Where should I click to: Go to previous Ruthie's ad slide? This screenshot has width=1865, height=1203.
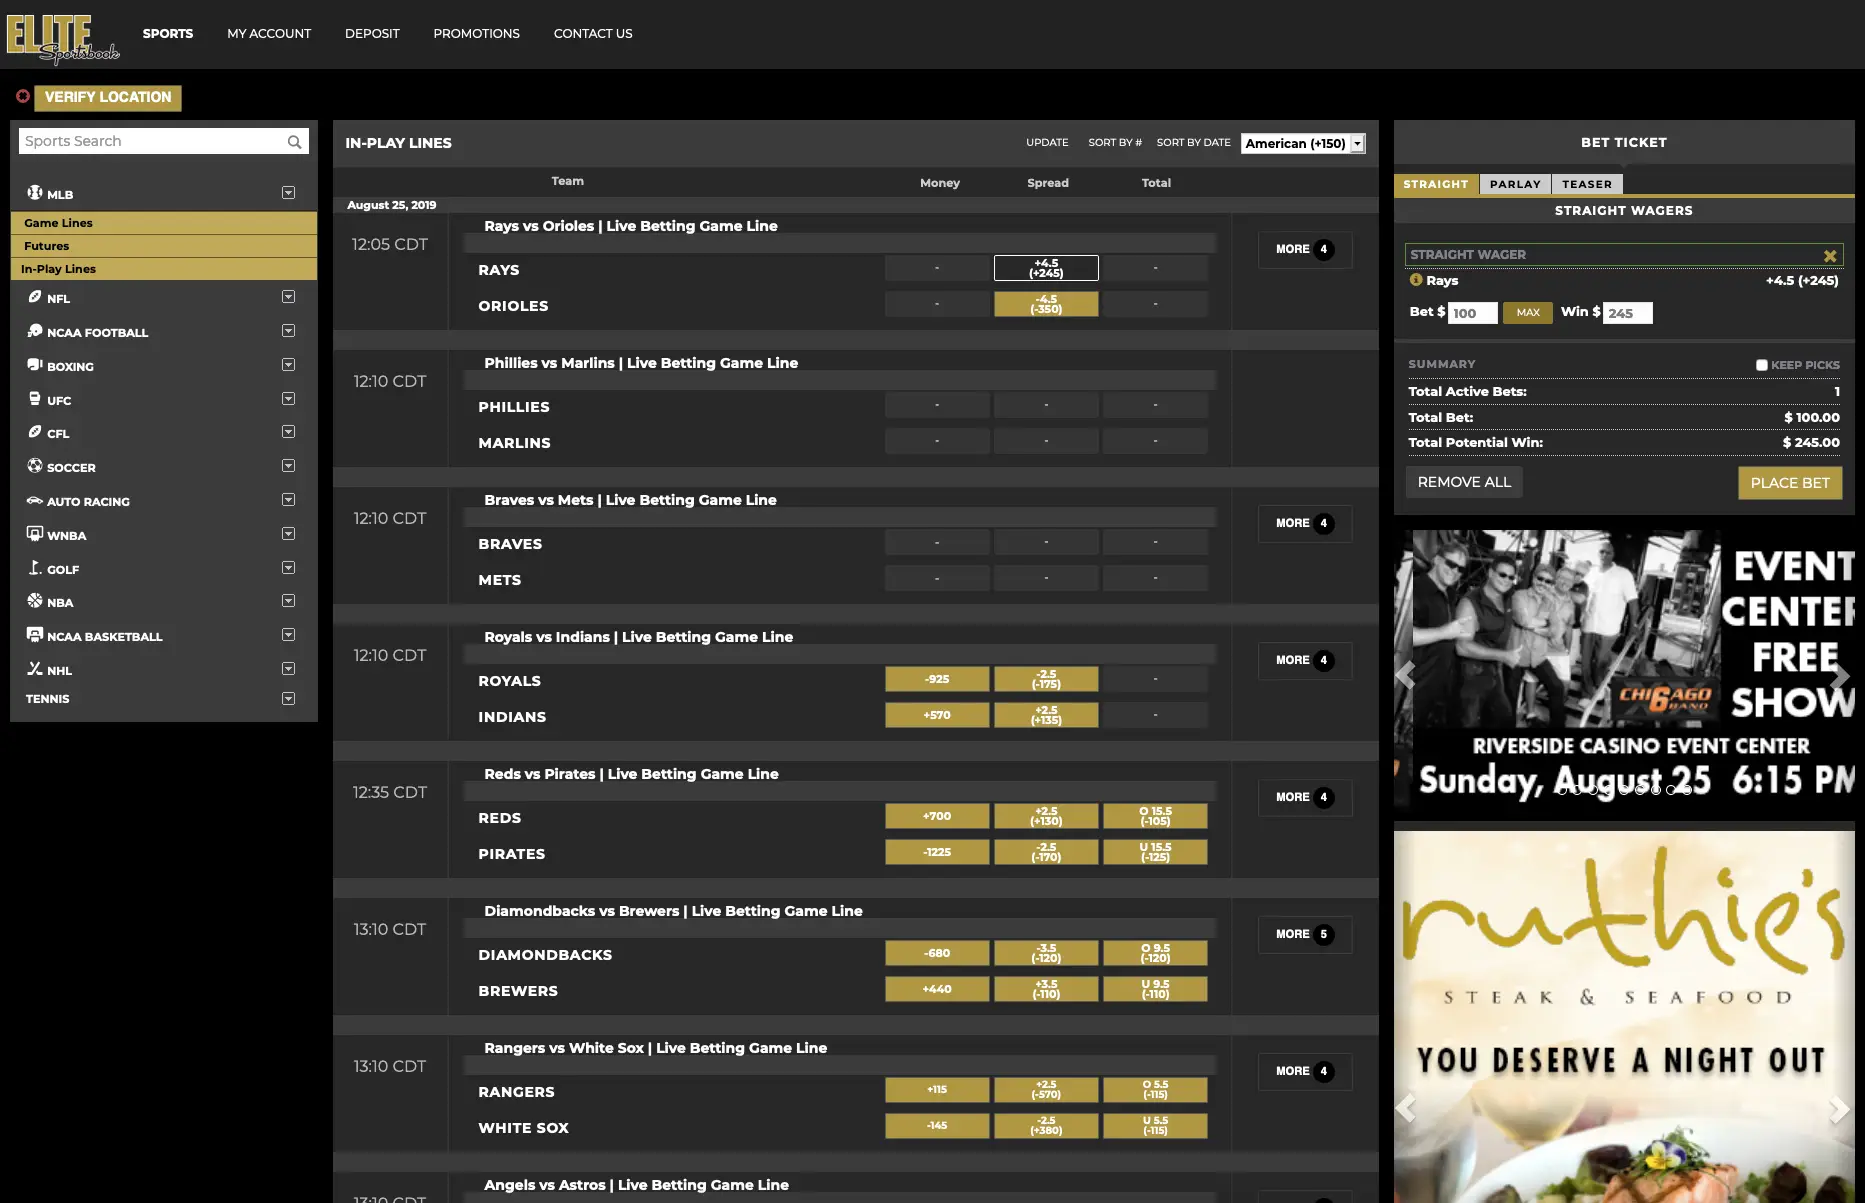click(x=1406, y=1108)
